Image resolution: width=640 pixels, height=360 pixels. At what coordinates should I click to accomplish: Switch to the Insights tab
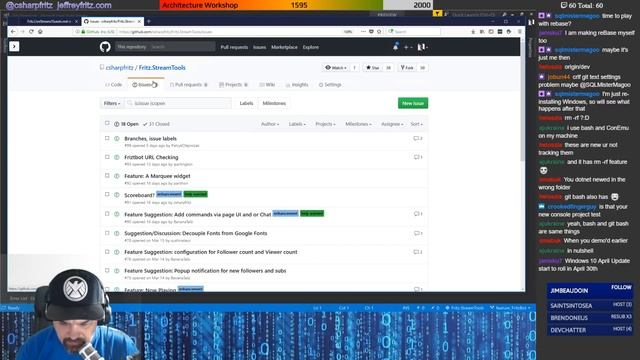[x=297, y=85]
